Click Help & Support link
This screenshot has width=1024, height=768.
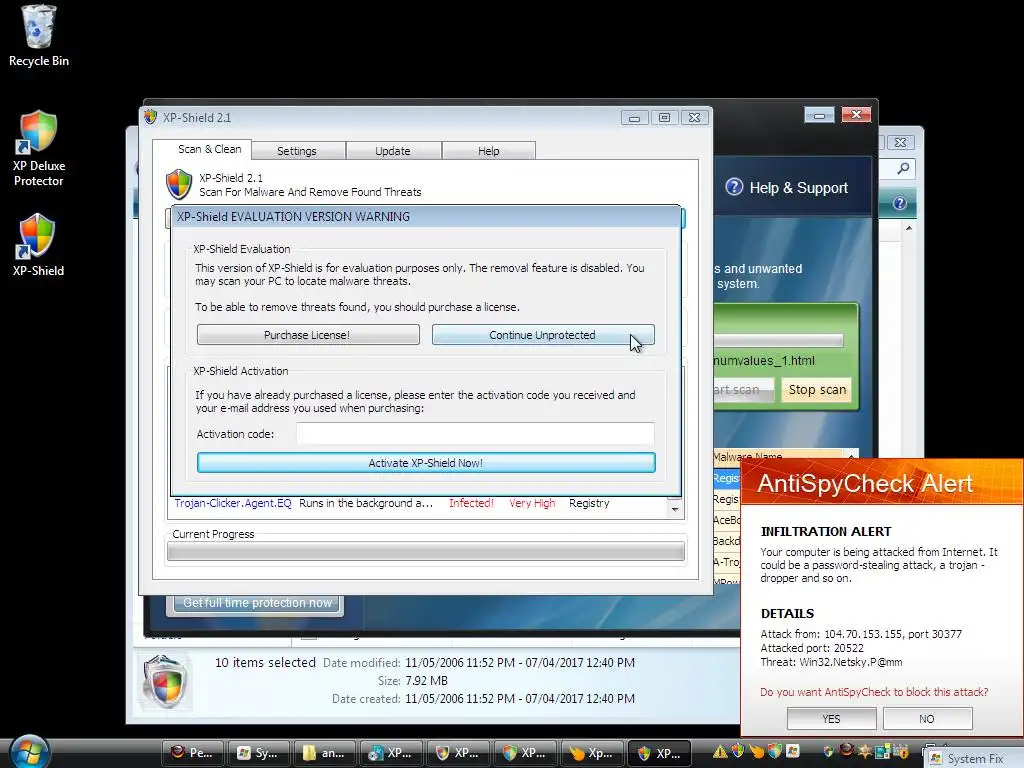798,188
